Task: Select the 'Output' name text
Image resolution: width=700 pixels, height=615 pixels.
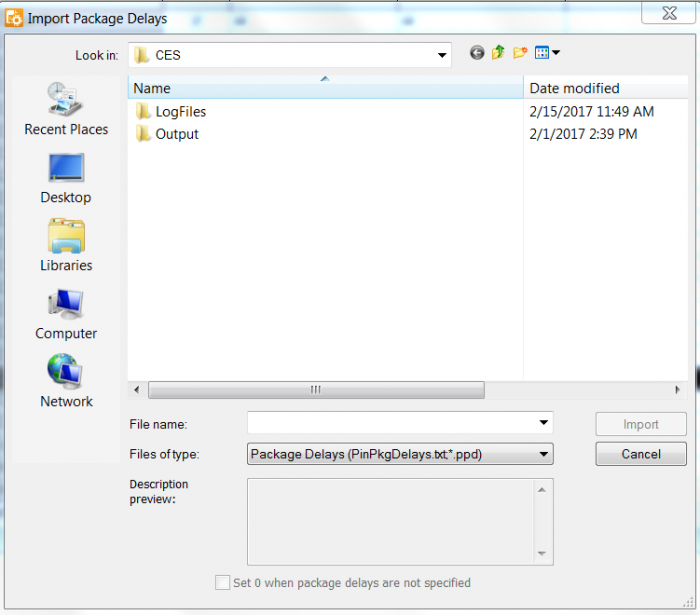Action: pos(177,134)
